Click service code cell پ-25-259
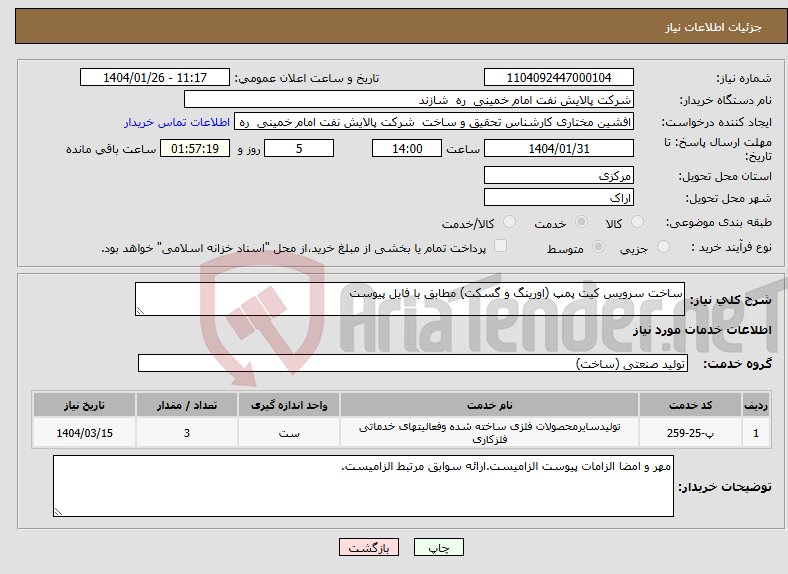The height and width of the screenshot is (574, 788). coord(691,432)
